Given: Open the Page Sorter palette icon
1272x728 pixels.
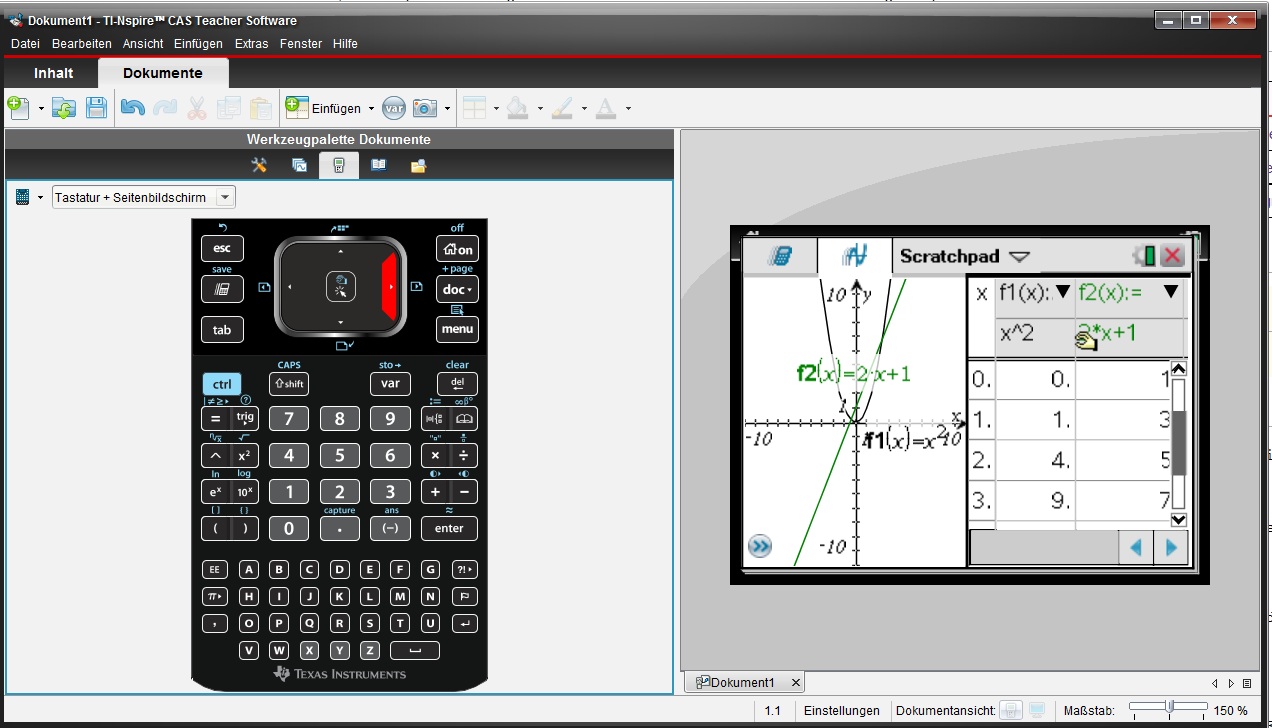Looking at the screenshot, I should coord(299,166).
